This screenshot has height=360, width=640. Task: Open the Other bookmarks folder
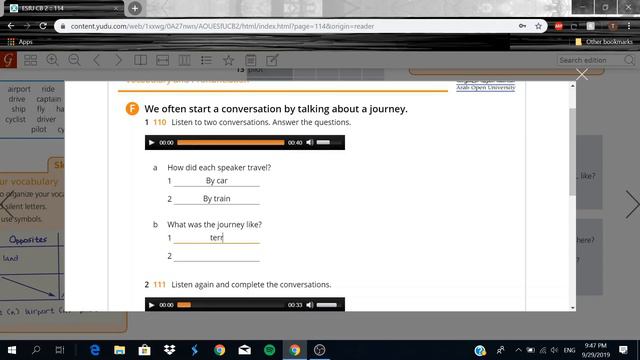coord(604,42)
